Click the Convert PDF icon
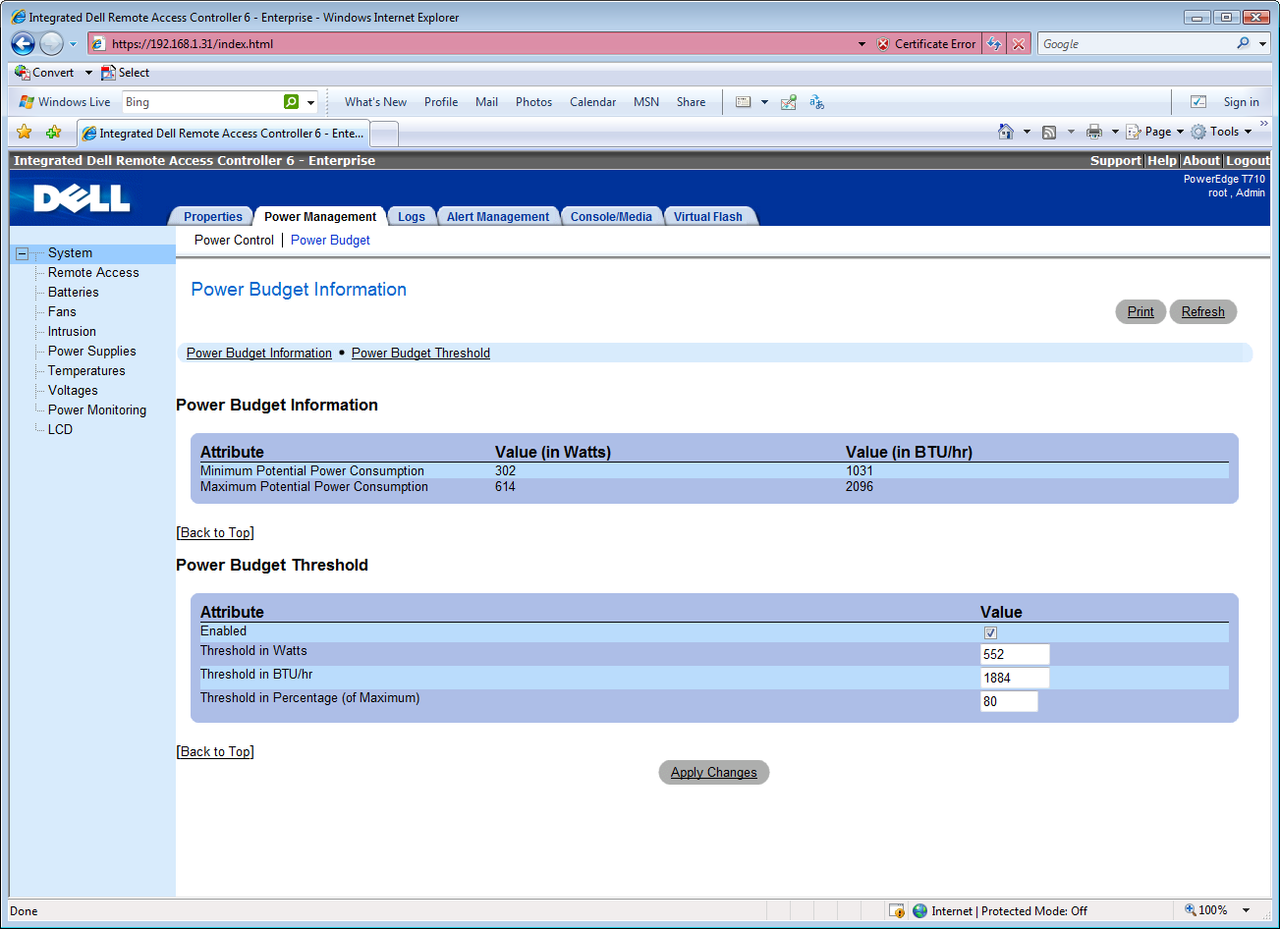1280x929 pixels. (22, 73)
